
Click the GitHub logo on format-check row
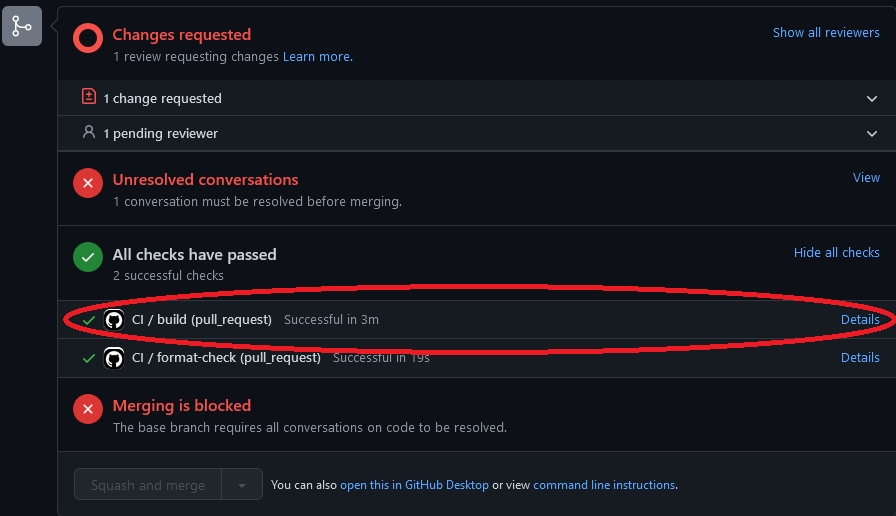click(114, 357)
